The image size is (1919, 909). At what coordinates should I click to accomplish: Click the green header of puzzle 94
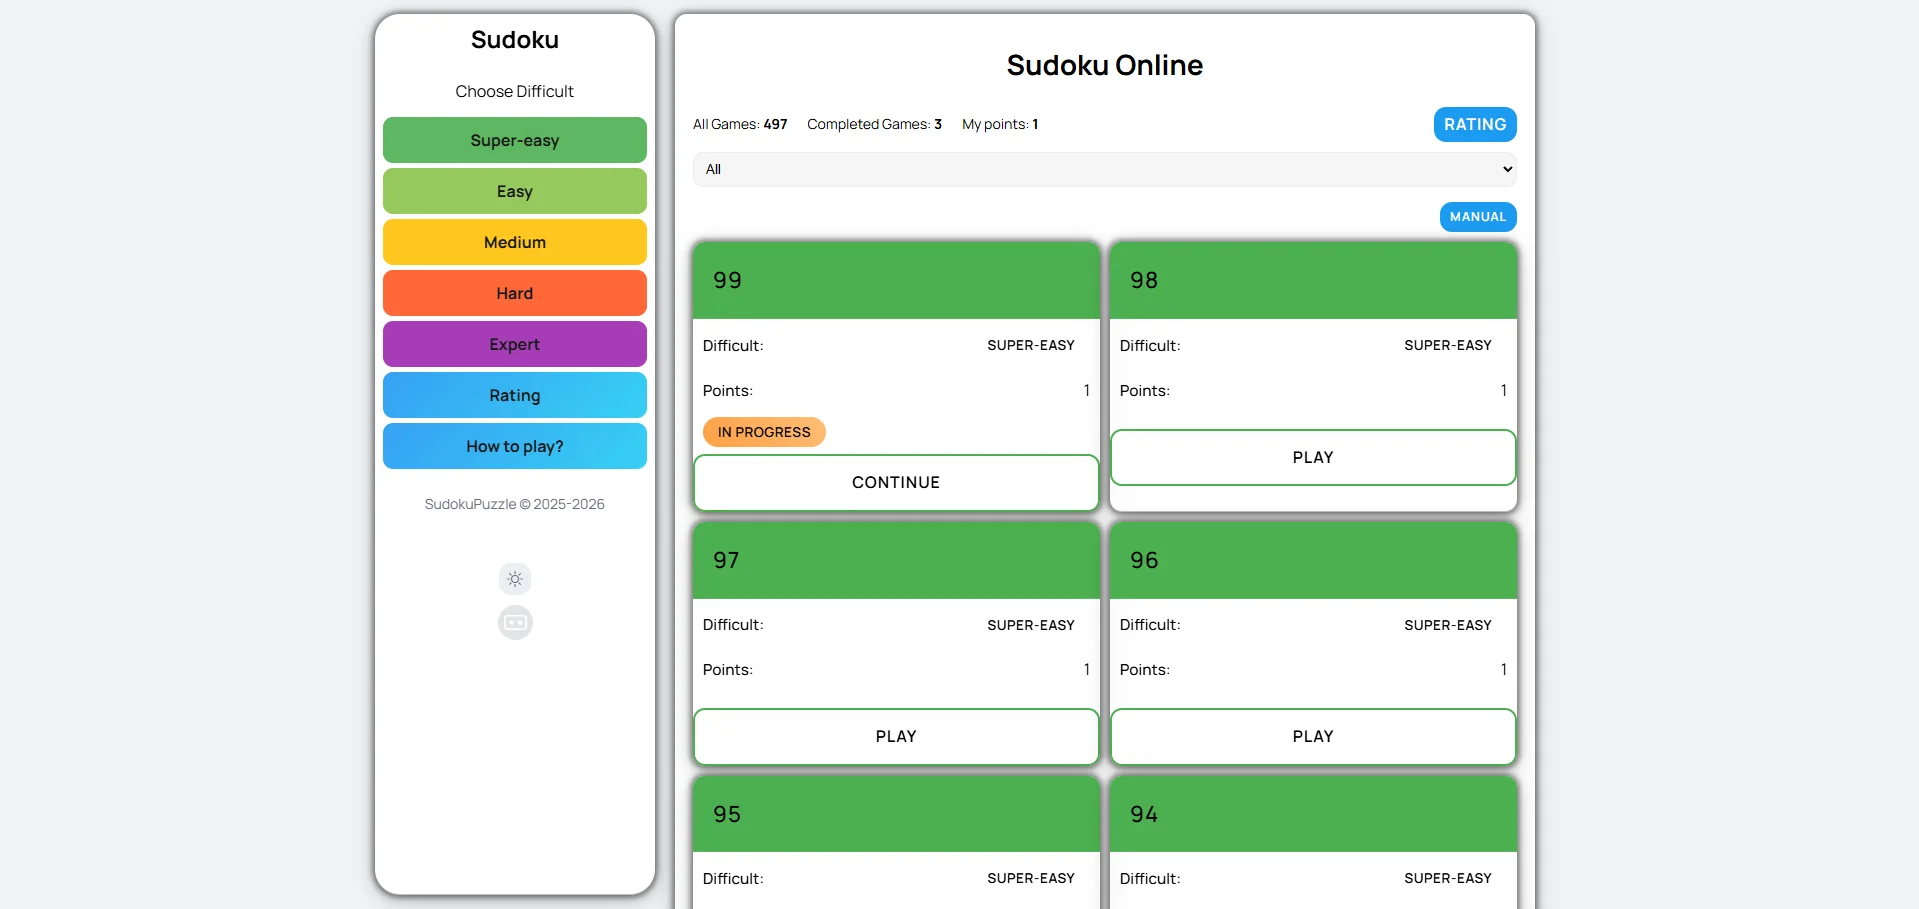(1312, 814)
